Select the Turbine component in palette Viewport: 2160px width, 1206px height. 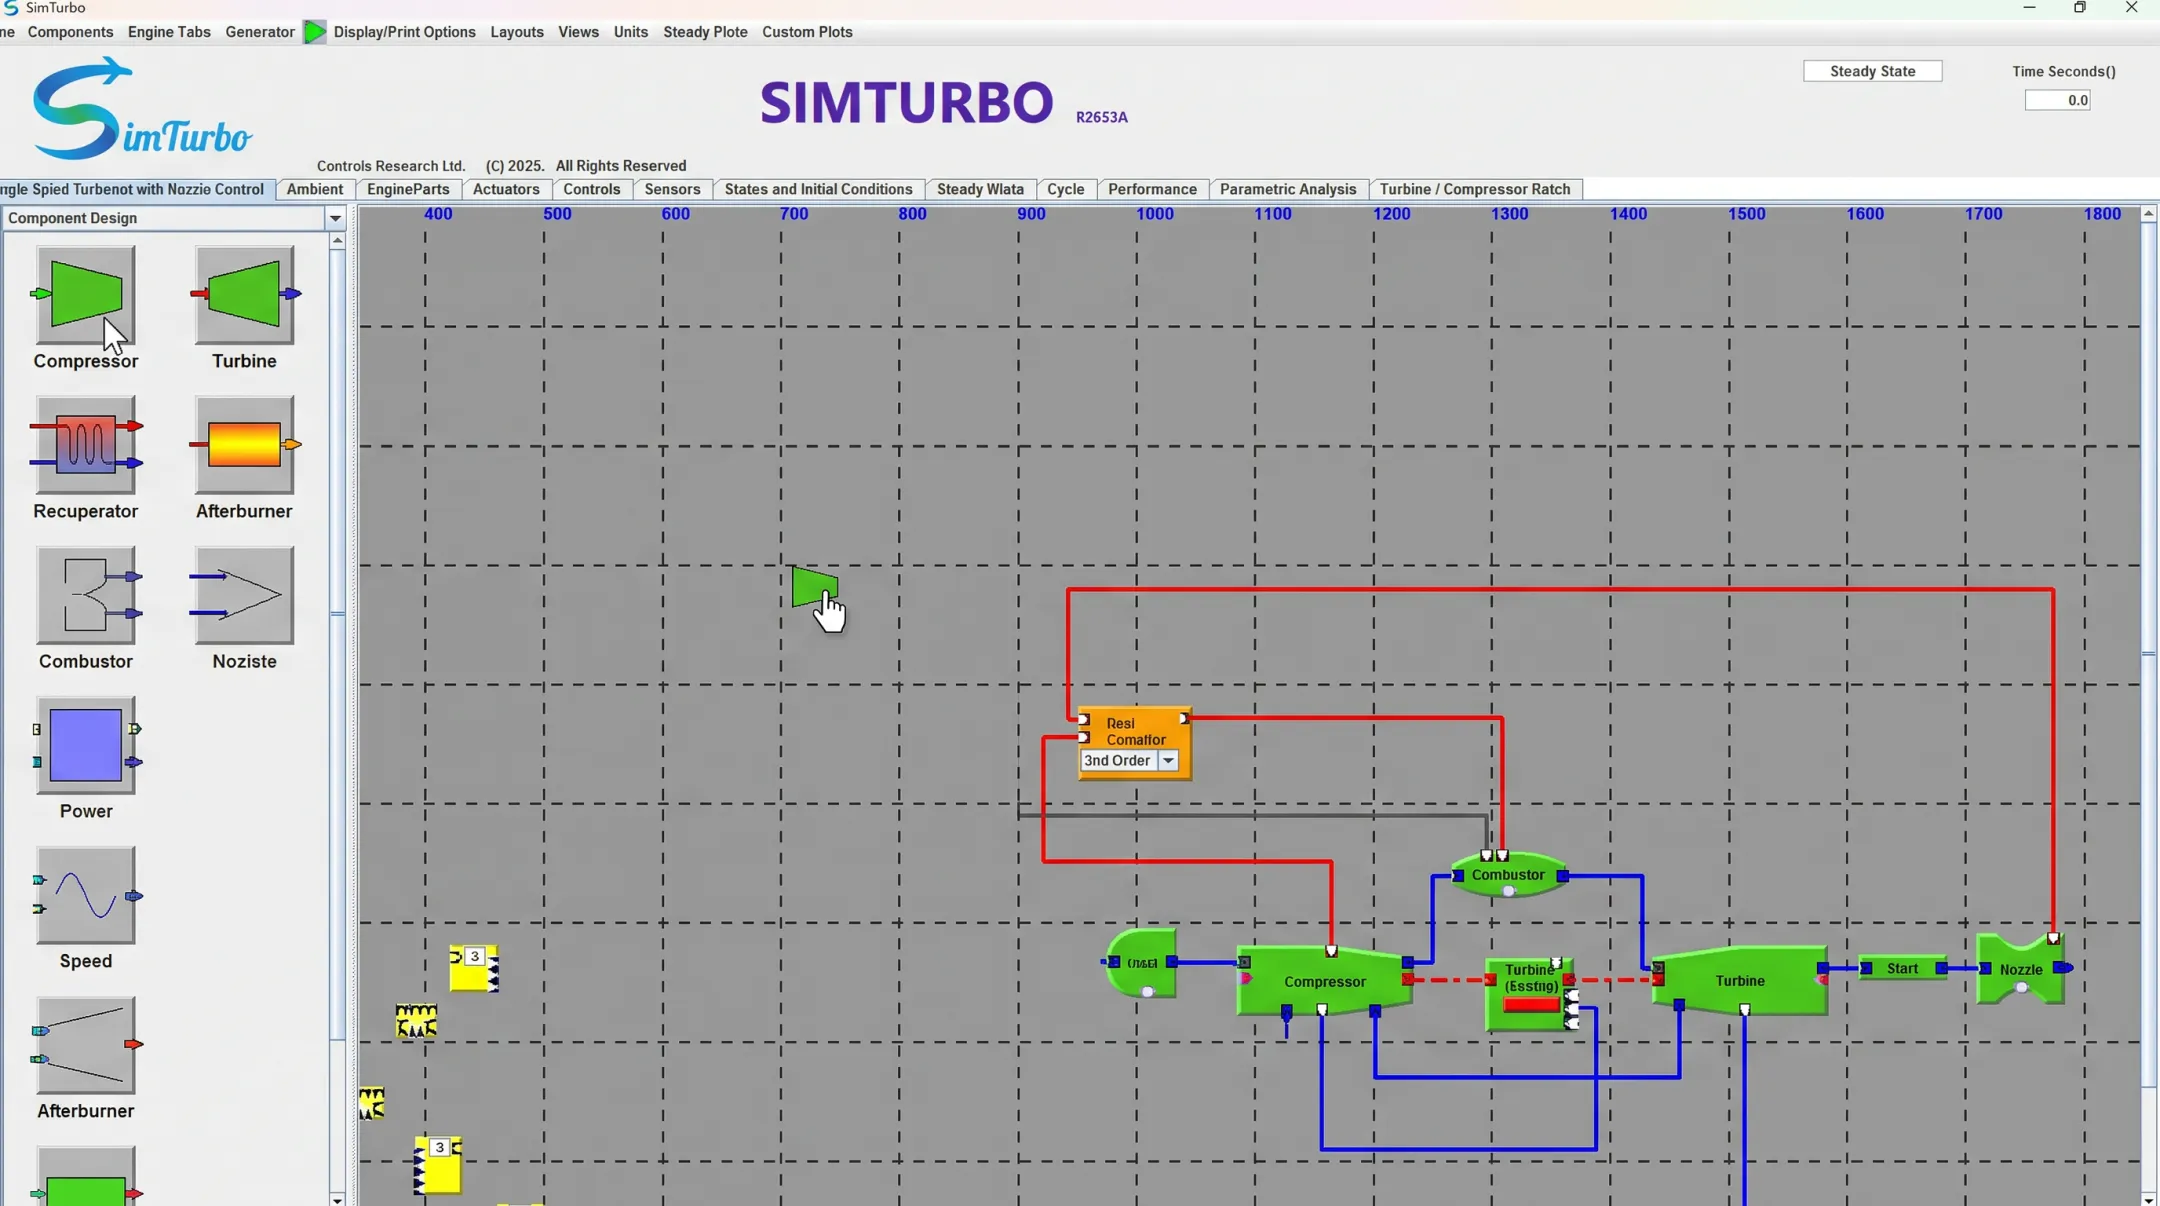[x=244, y=295]
